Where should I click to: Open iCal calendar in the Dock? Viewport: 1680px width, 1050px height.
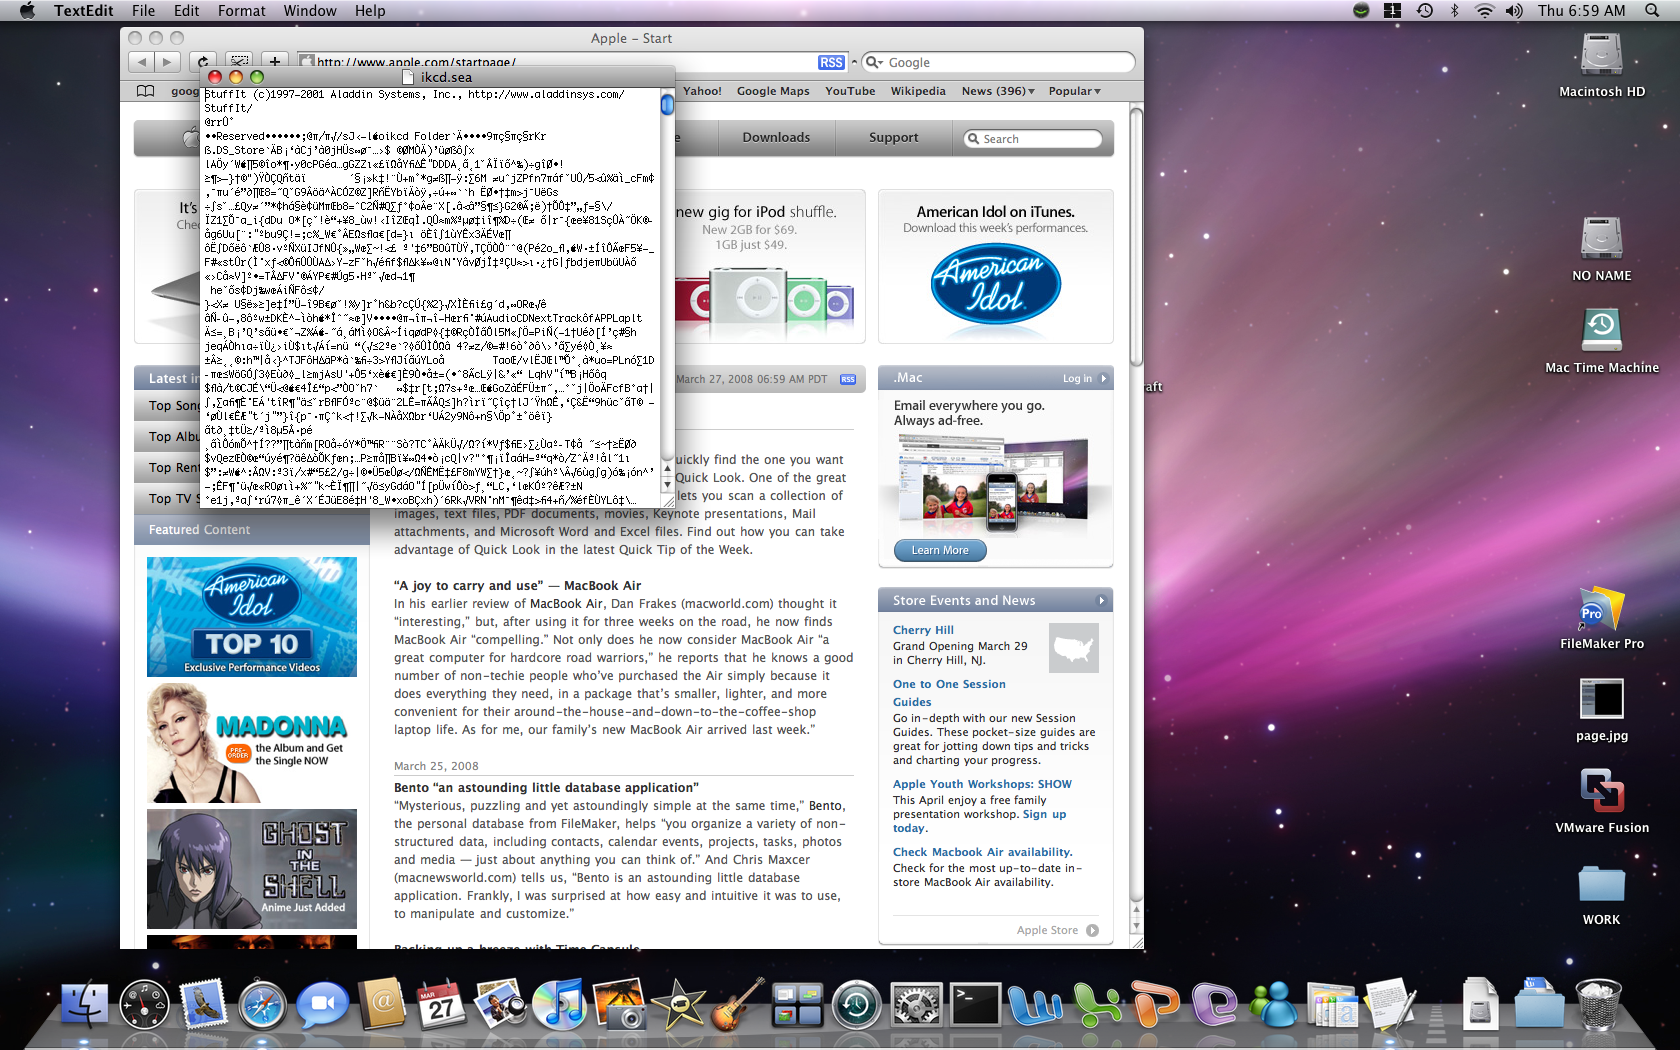441,1004
